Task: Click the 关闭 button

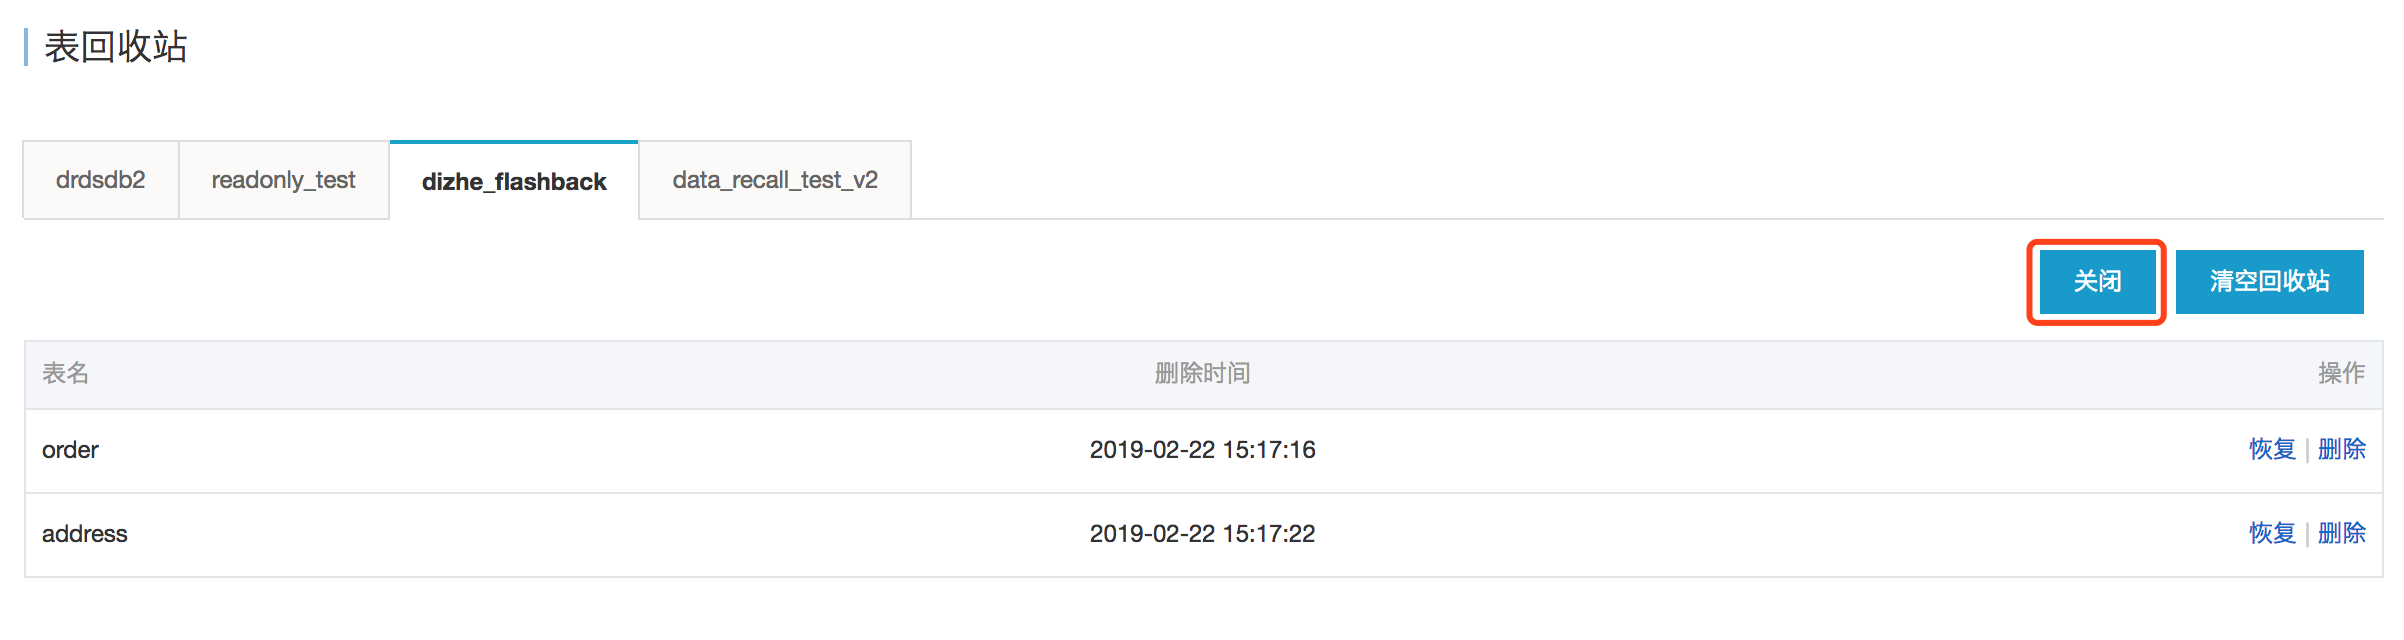Action: (x=2097, y=281)
